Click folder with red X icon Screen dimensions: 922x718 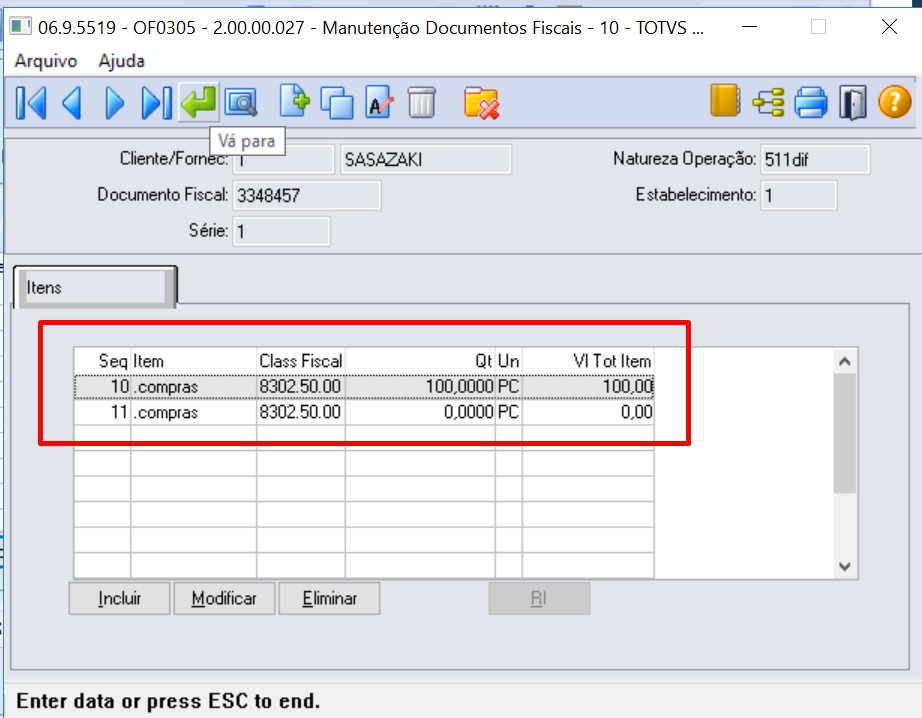point(481,103)
